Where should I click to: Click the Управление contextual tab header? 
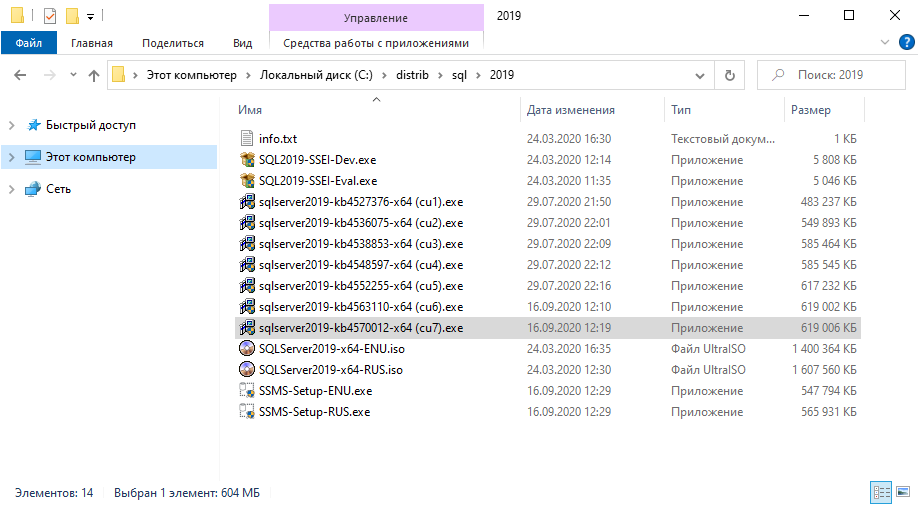coord(376,18)
